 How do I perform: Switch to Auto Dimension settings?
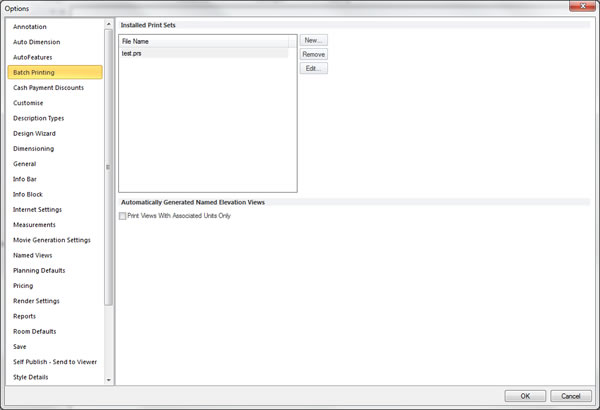point(37,42)
